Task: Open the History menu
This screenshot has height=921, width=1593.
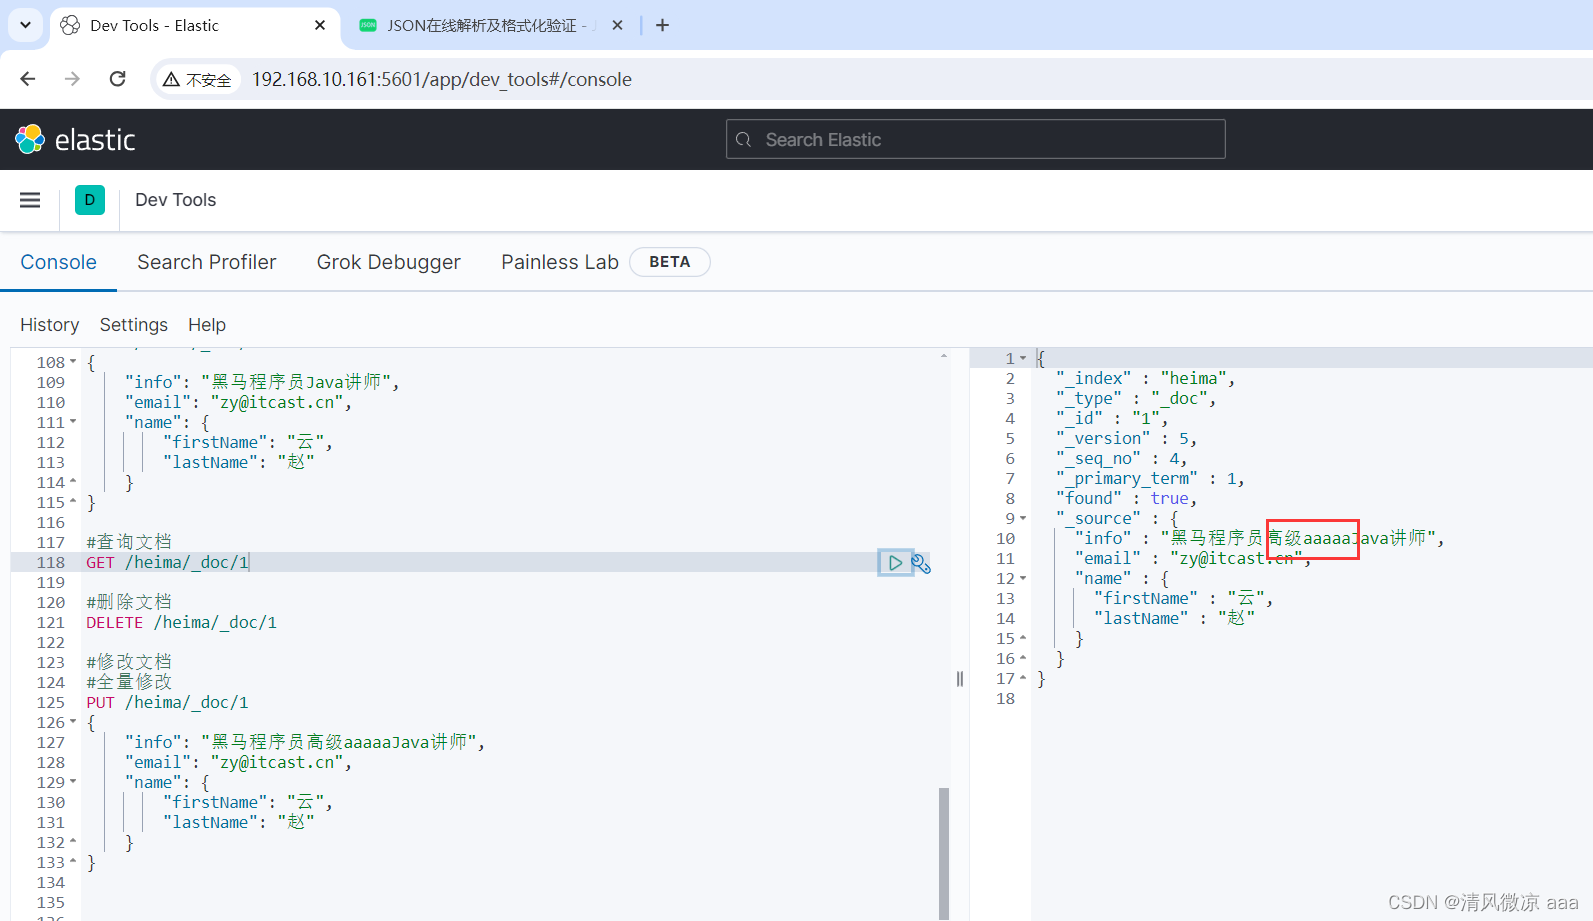Action: coord(49,325)
